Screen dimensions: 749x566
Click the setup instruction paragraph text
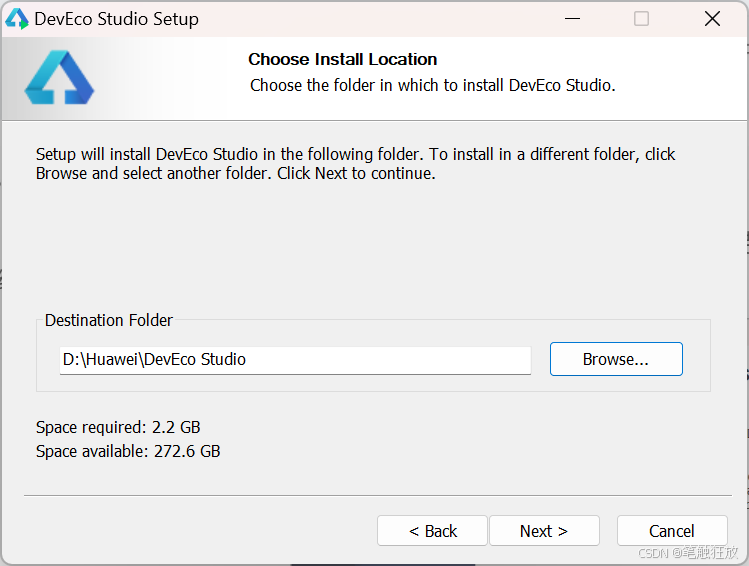point(355,164)
